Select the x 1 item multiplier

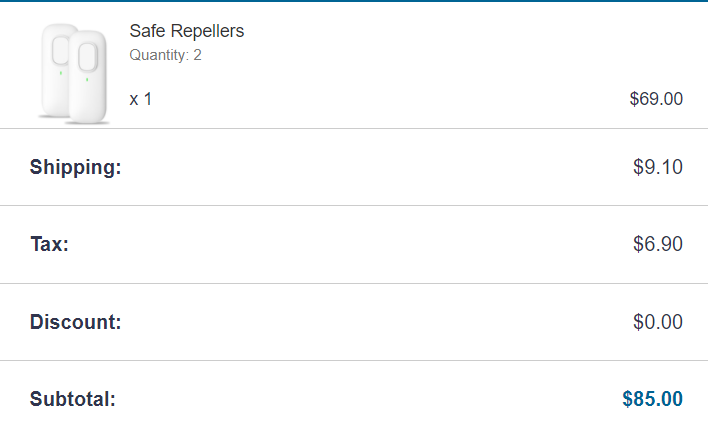point(141,99)
